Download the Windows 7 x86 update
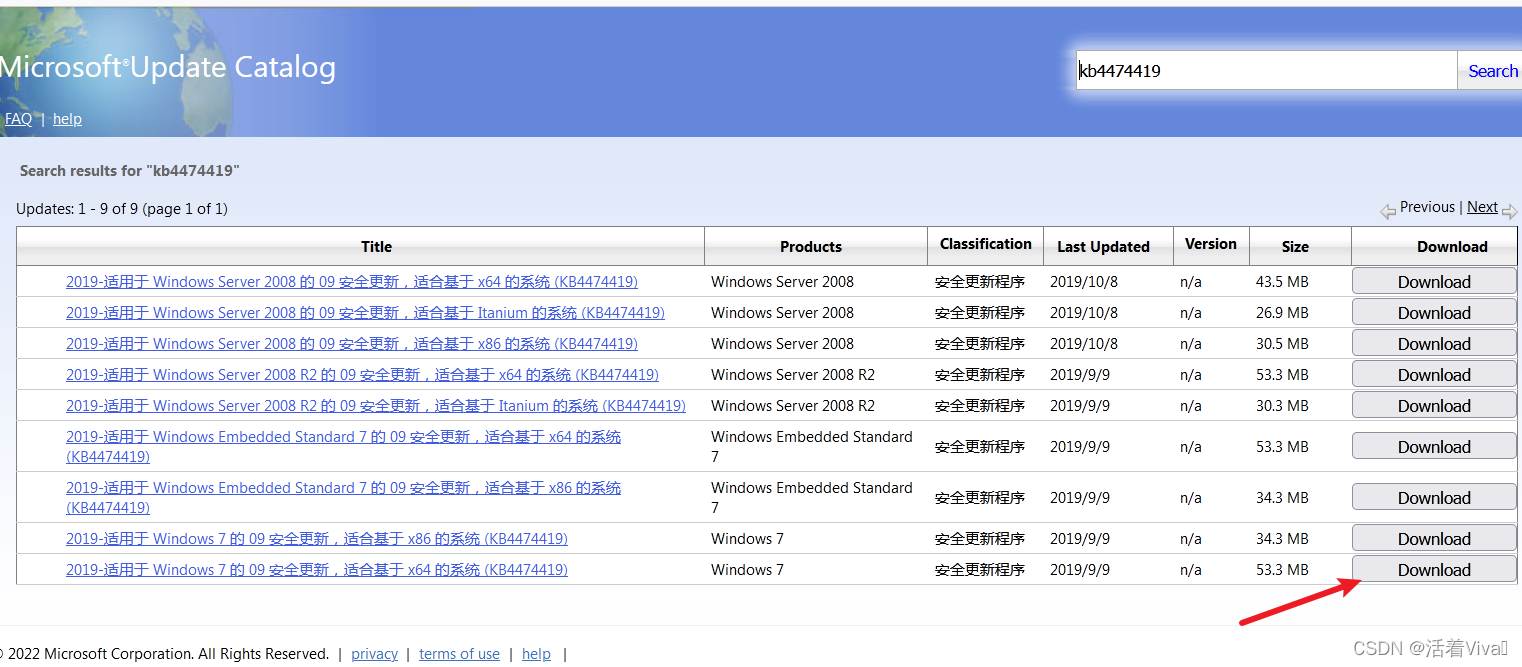The height and width of the screenshot is (667, 1522). [1434, 539]
